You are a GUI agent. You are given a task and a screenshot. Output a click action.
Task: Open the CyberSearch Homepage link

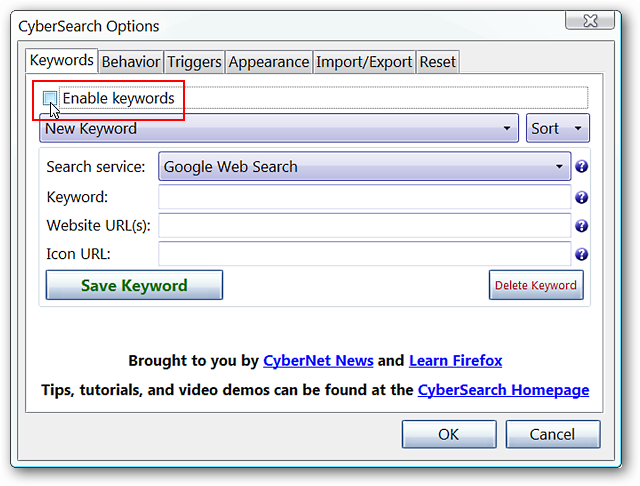[503, 390]
